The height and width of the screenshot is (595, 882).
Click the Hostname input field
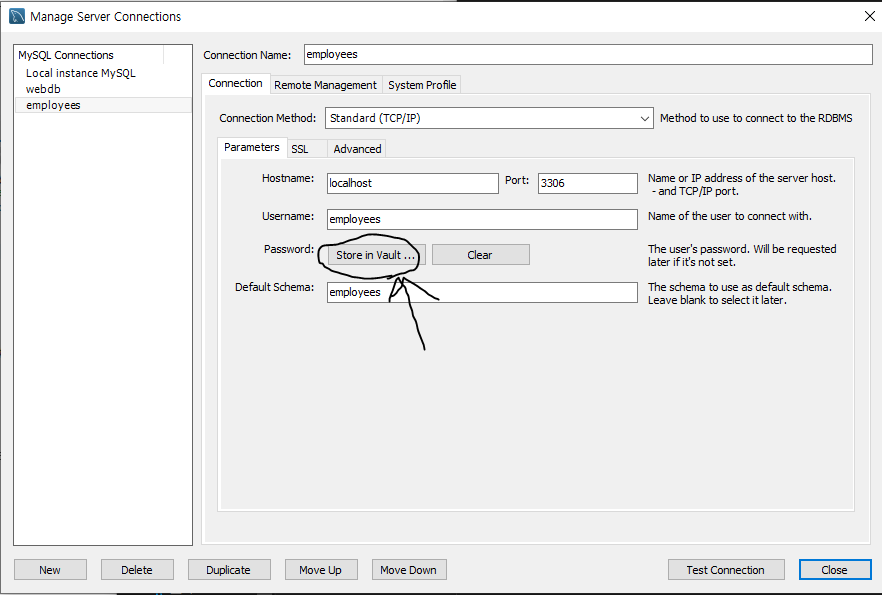click(412, 183)
